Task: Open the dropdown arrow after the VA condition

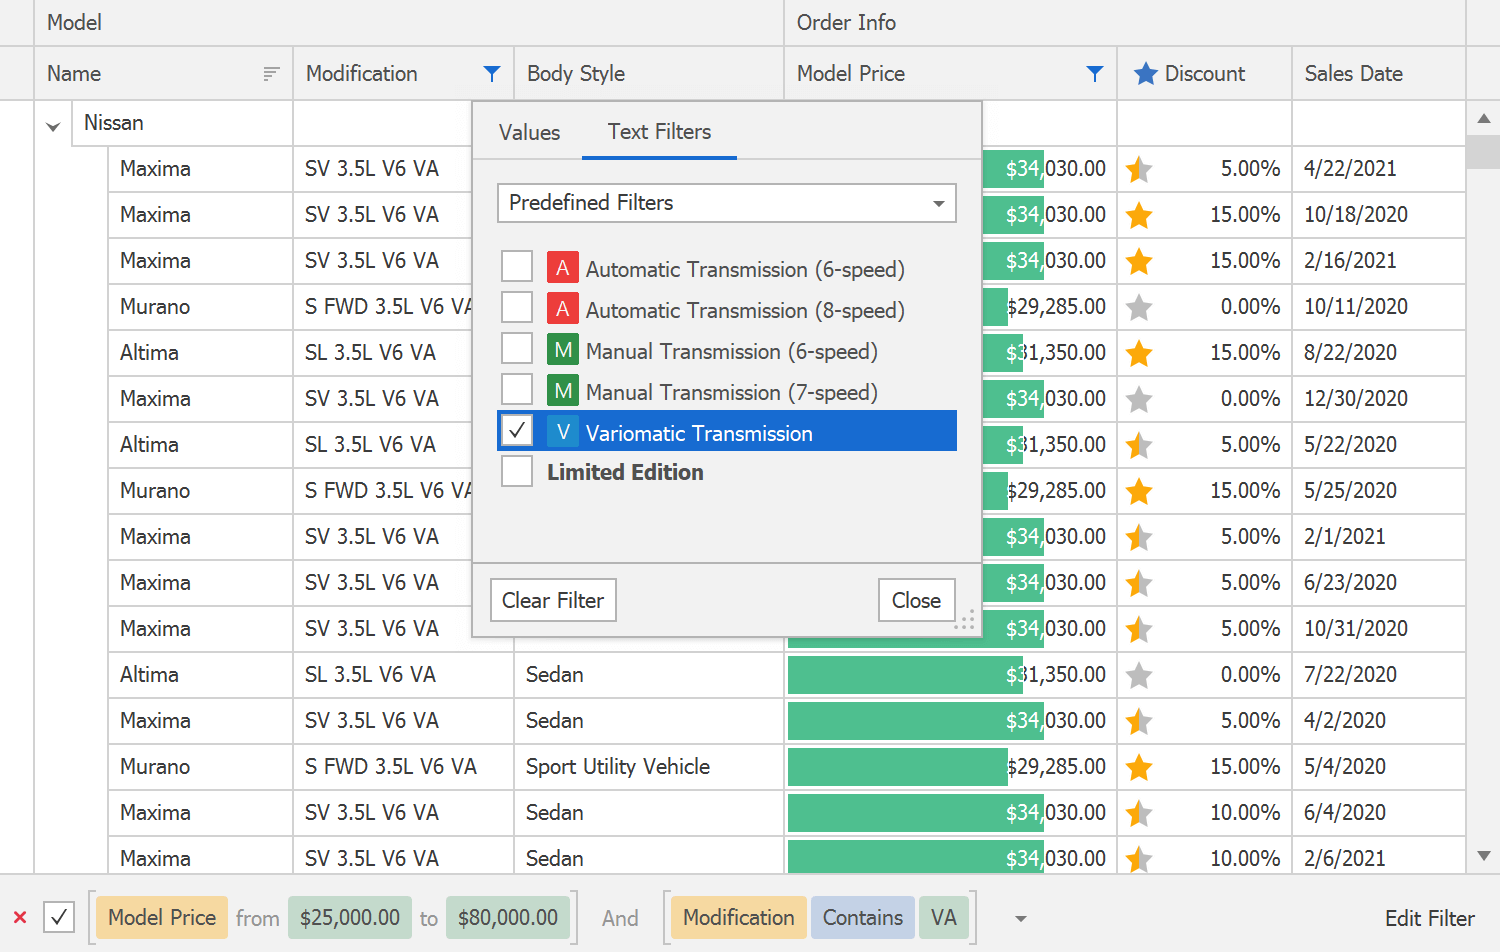Action: click(1020, 917)
